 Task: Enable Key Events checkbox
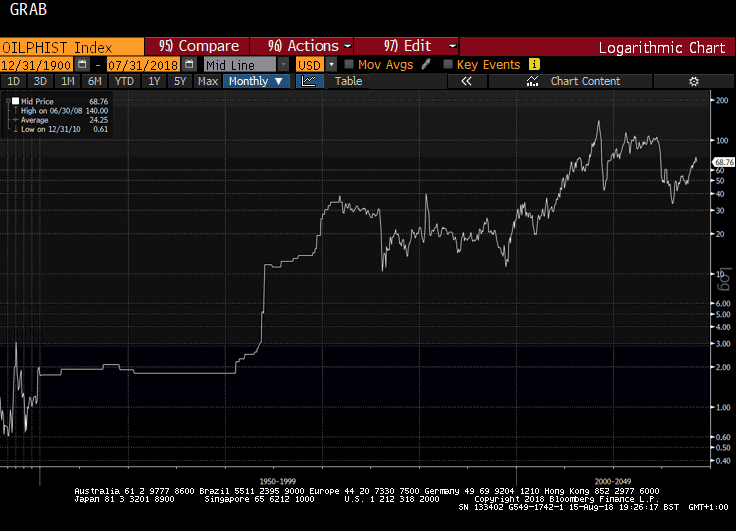pyautogui.click(x=448, y=64)
